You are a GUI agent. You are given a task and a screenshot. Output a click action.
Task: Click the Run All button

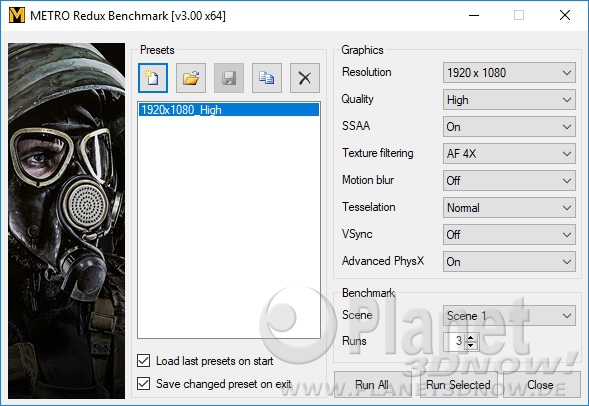coord(372,385)
